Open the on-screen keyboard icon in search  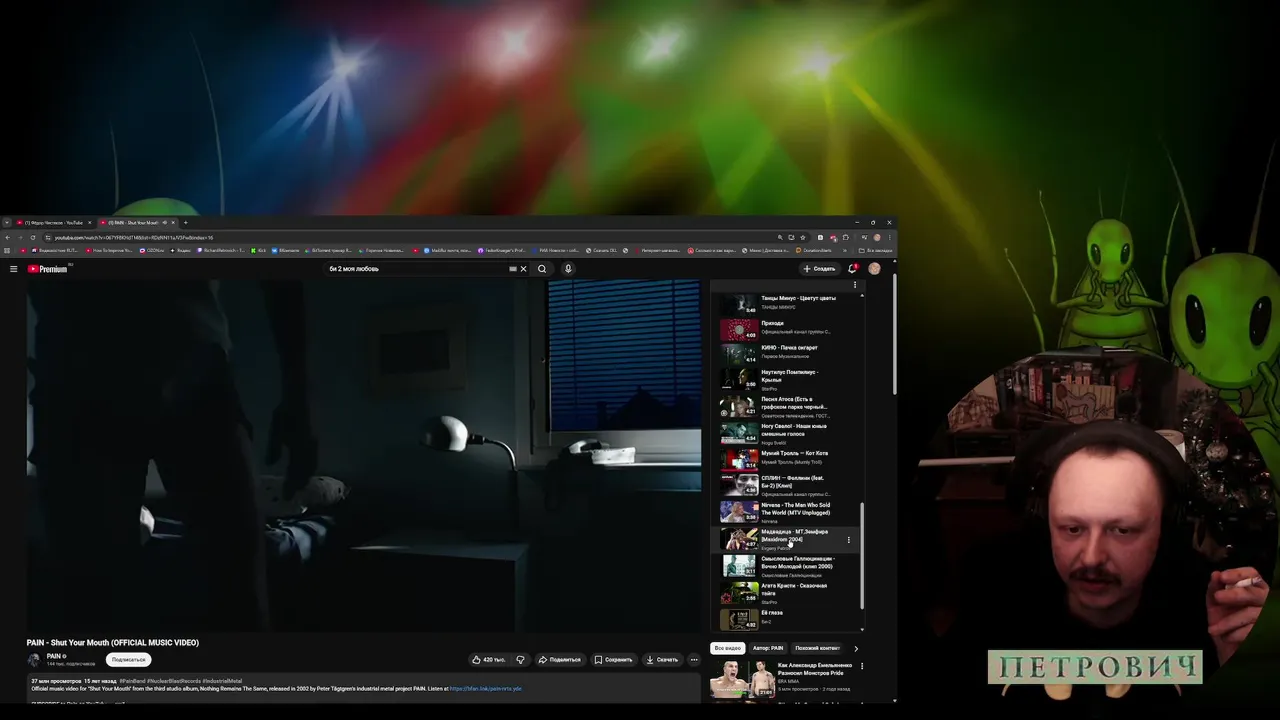point(513,269)
